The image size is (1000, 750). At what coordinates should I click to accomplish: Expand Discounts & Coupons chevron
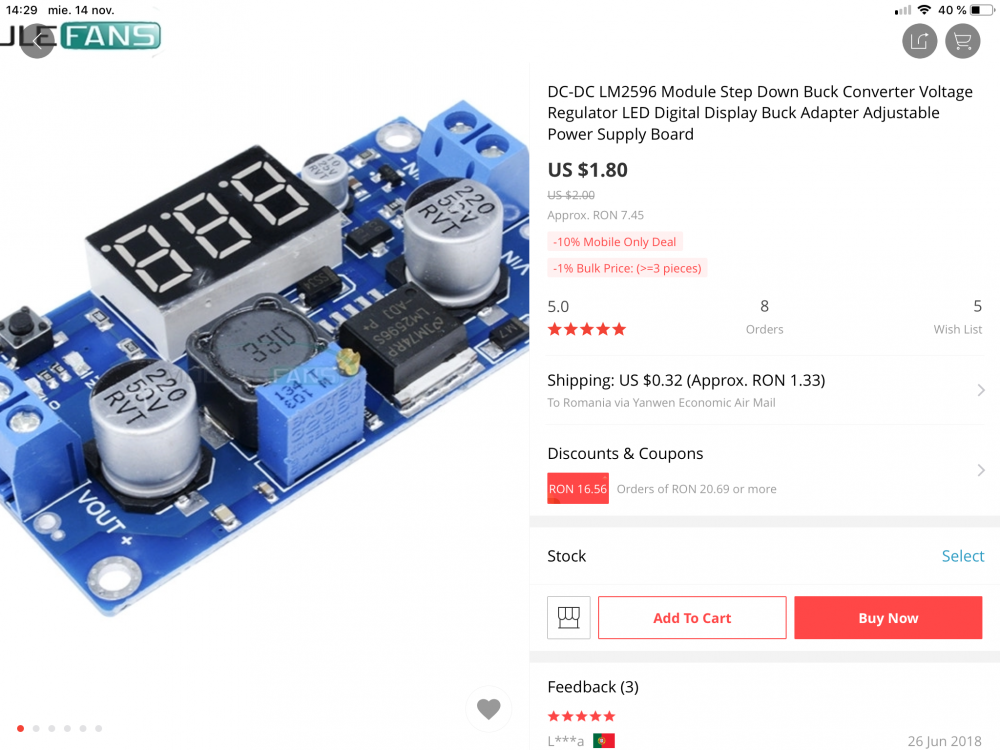tap(981, 470)
